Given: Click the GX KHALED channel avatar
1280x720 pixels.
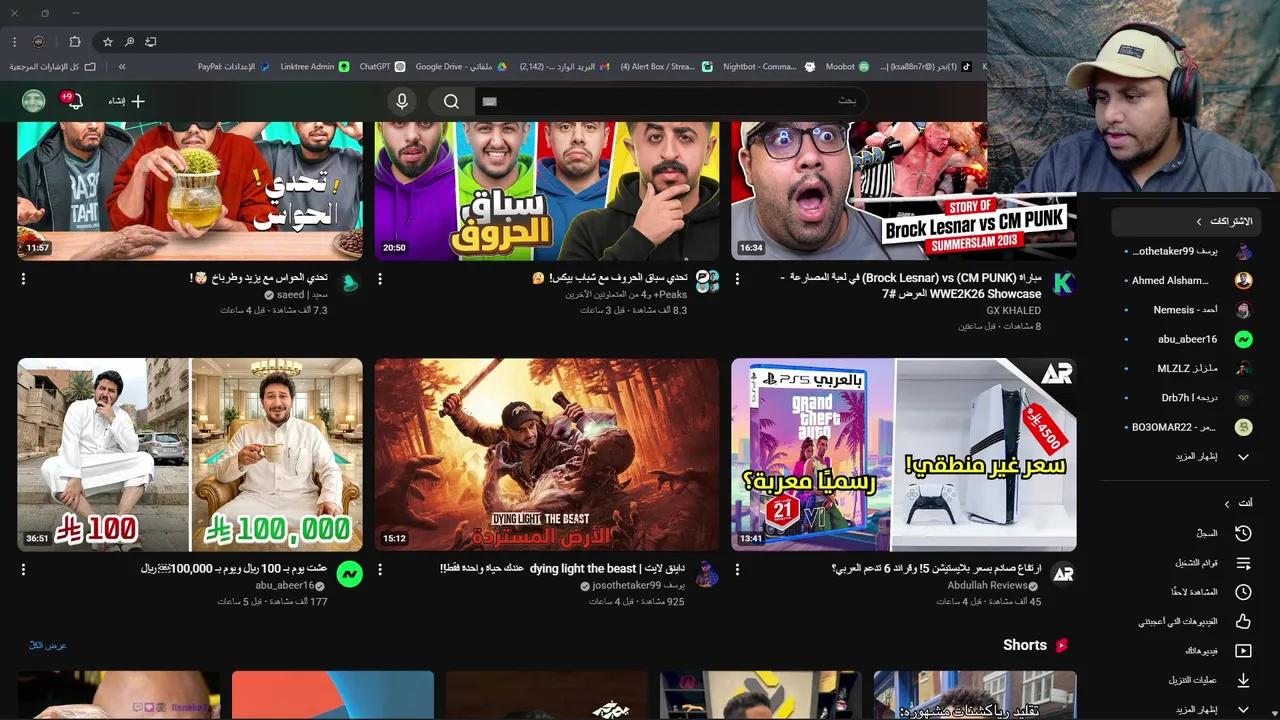Looking at the screenshot, I should pos(1064,283).
